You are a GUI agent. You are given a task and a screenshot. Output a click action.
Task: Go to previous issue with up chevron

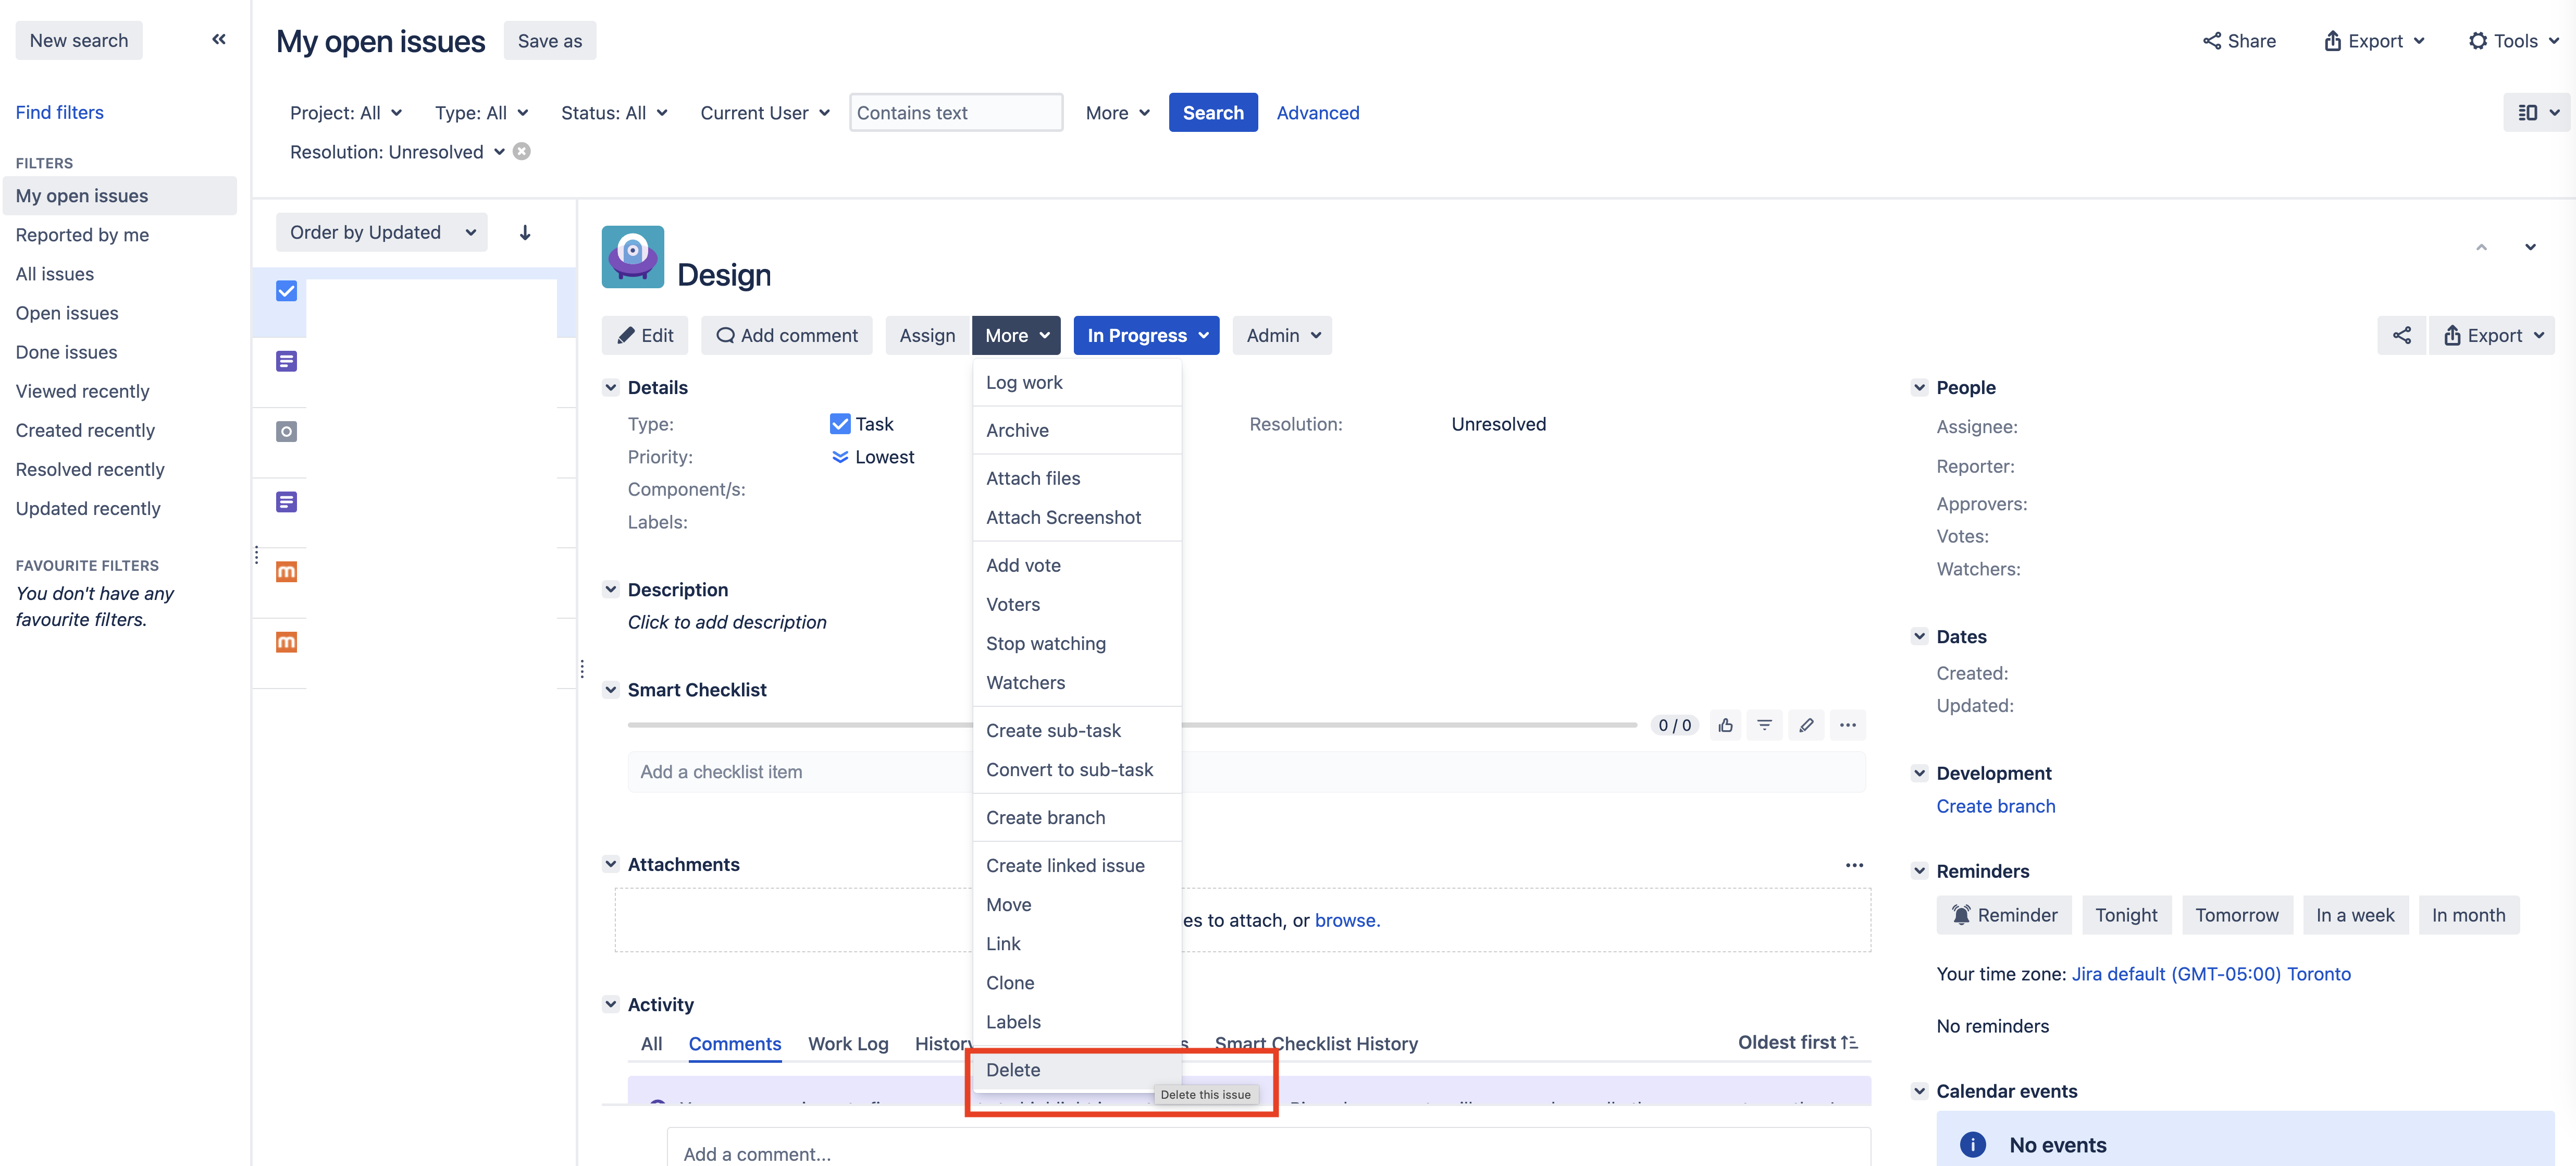[x=2481, y=247]
